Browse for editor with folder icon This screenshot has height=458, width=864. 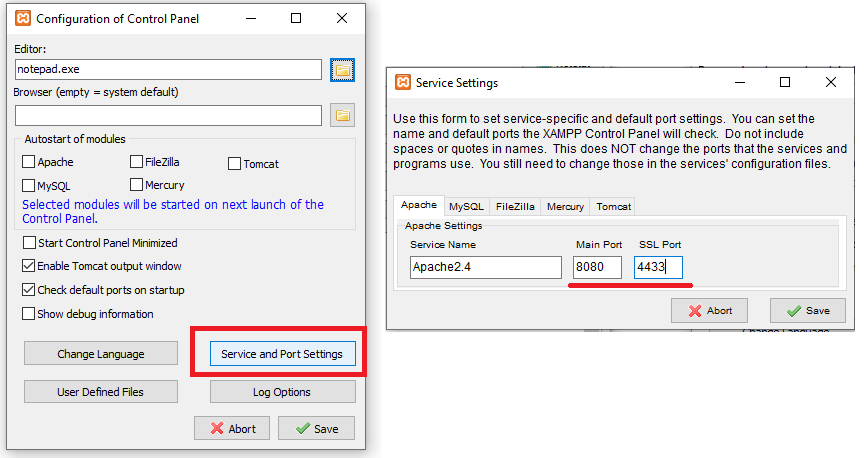(x=342, y=70)
